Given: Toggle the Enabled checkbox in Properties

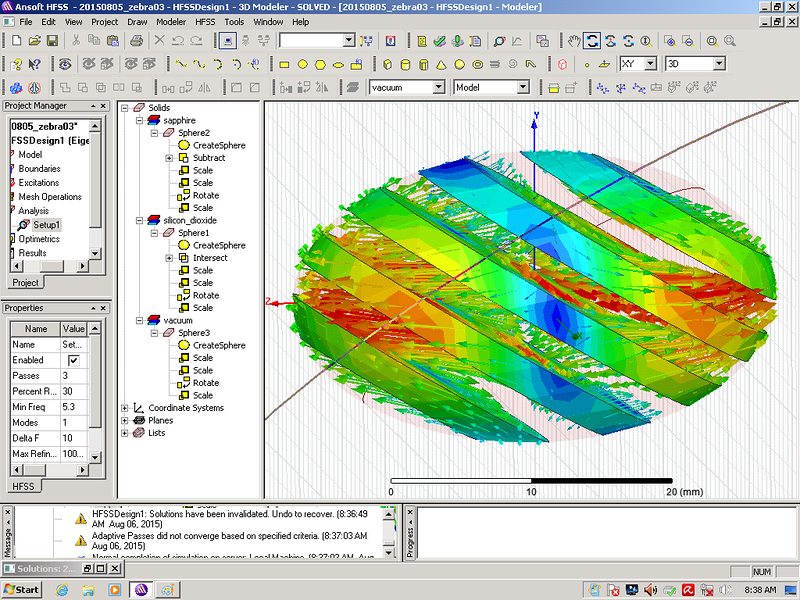Looking at the screenshot, I should 73,360.
